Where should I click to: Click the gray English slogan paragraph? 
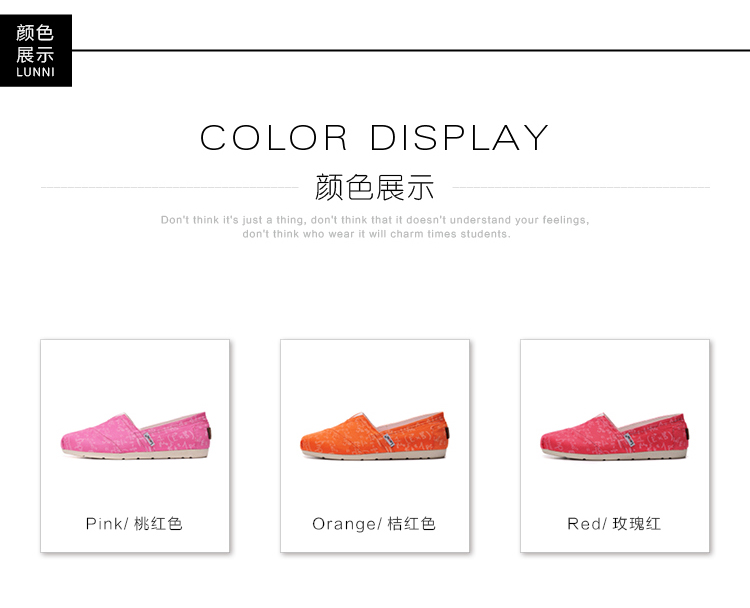point(375,227)
